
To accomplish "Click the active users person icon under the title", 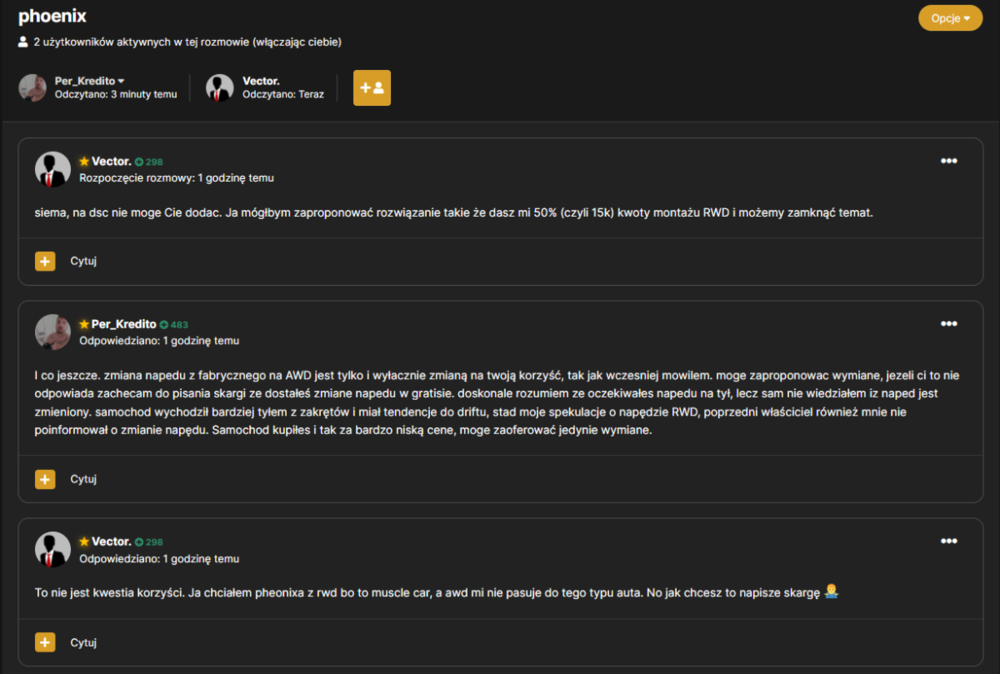I will tap(23, 42).
